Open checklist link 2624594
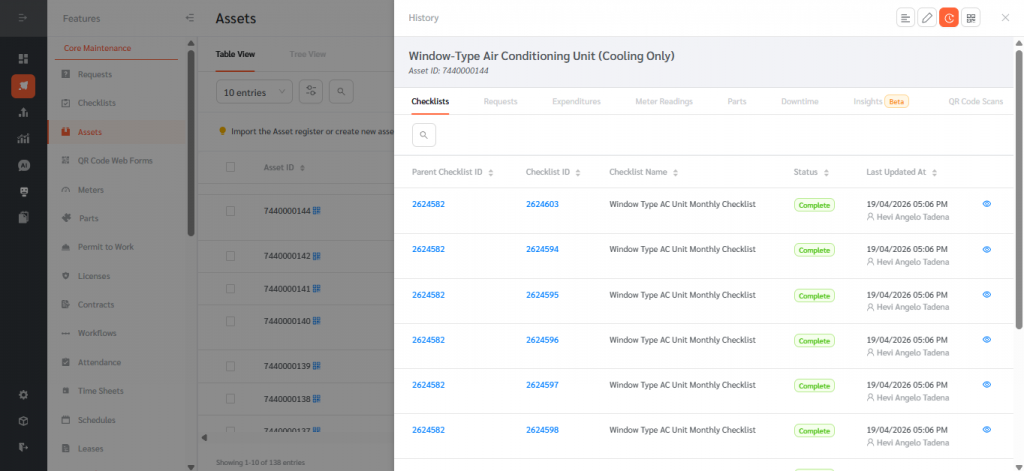This screenshot has width=1024, height=471. click(x=542, y=249)
